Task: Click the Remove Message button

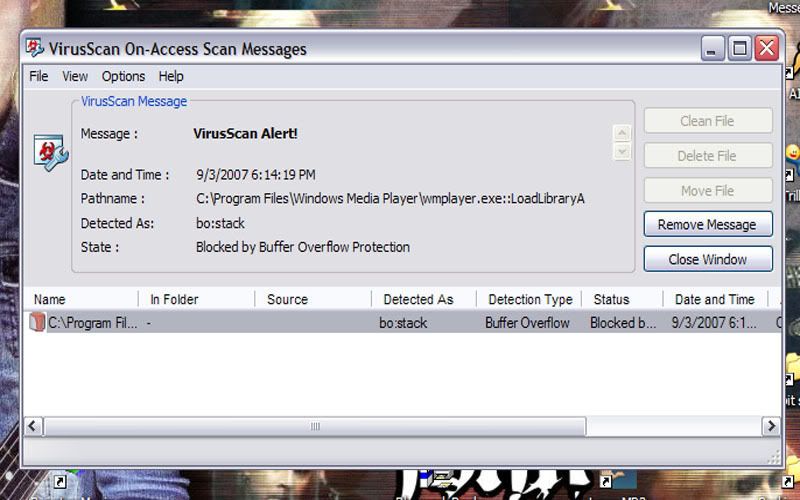Action: [x=708, y=224]
